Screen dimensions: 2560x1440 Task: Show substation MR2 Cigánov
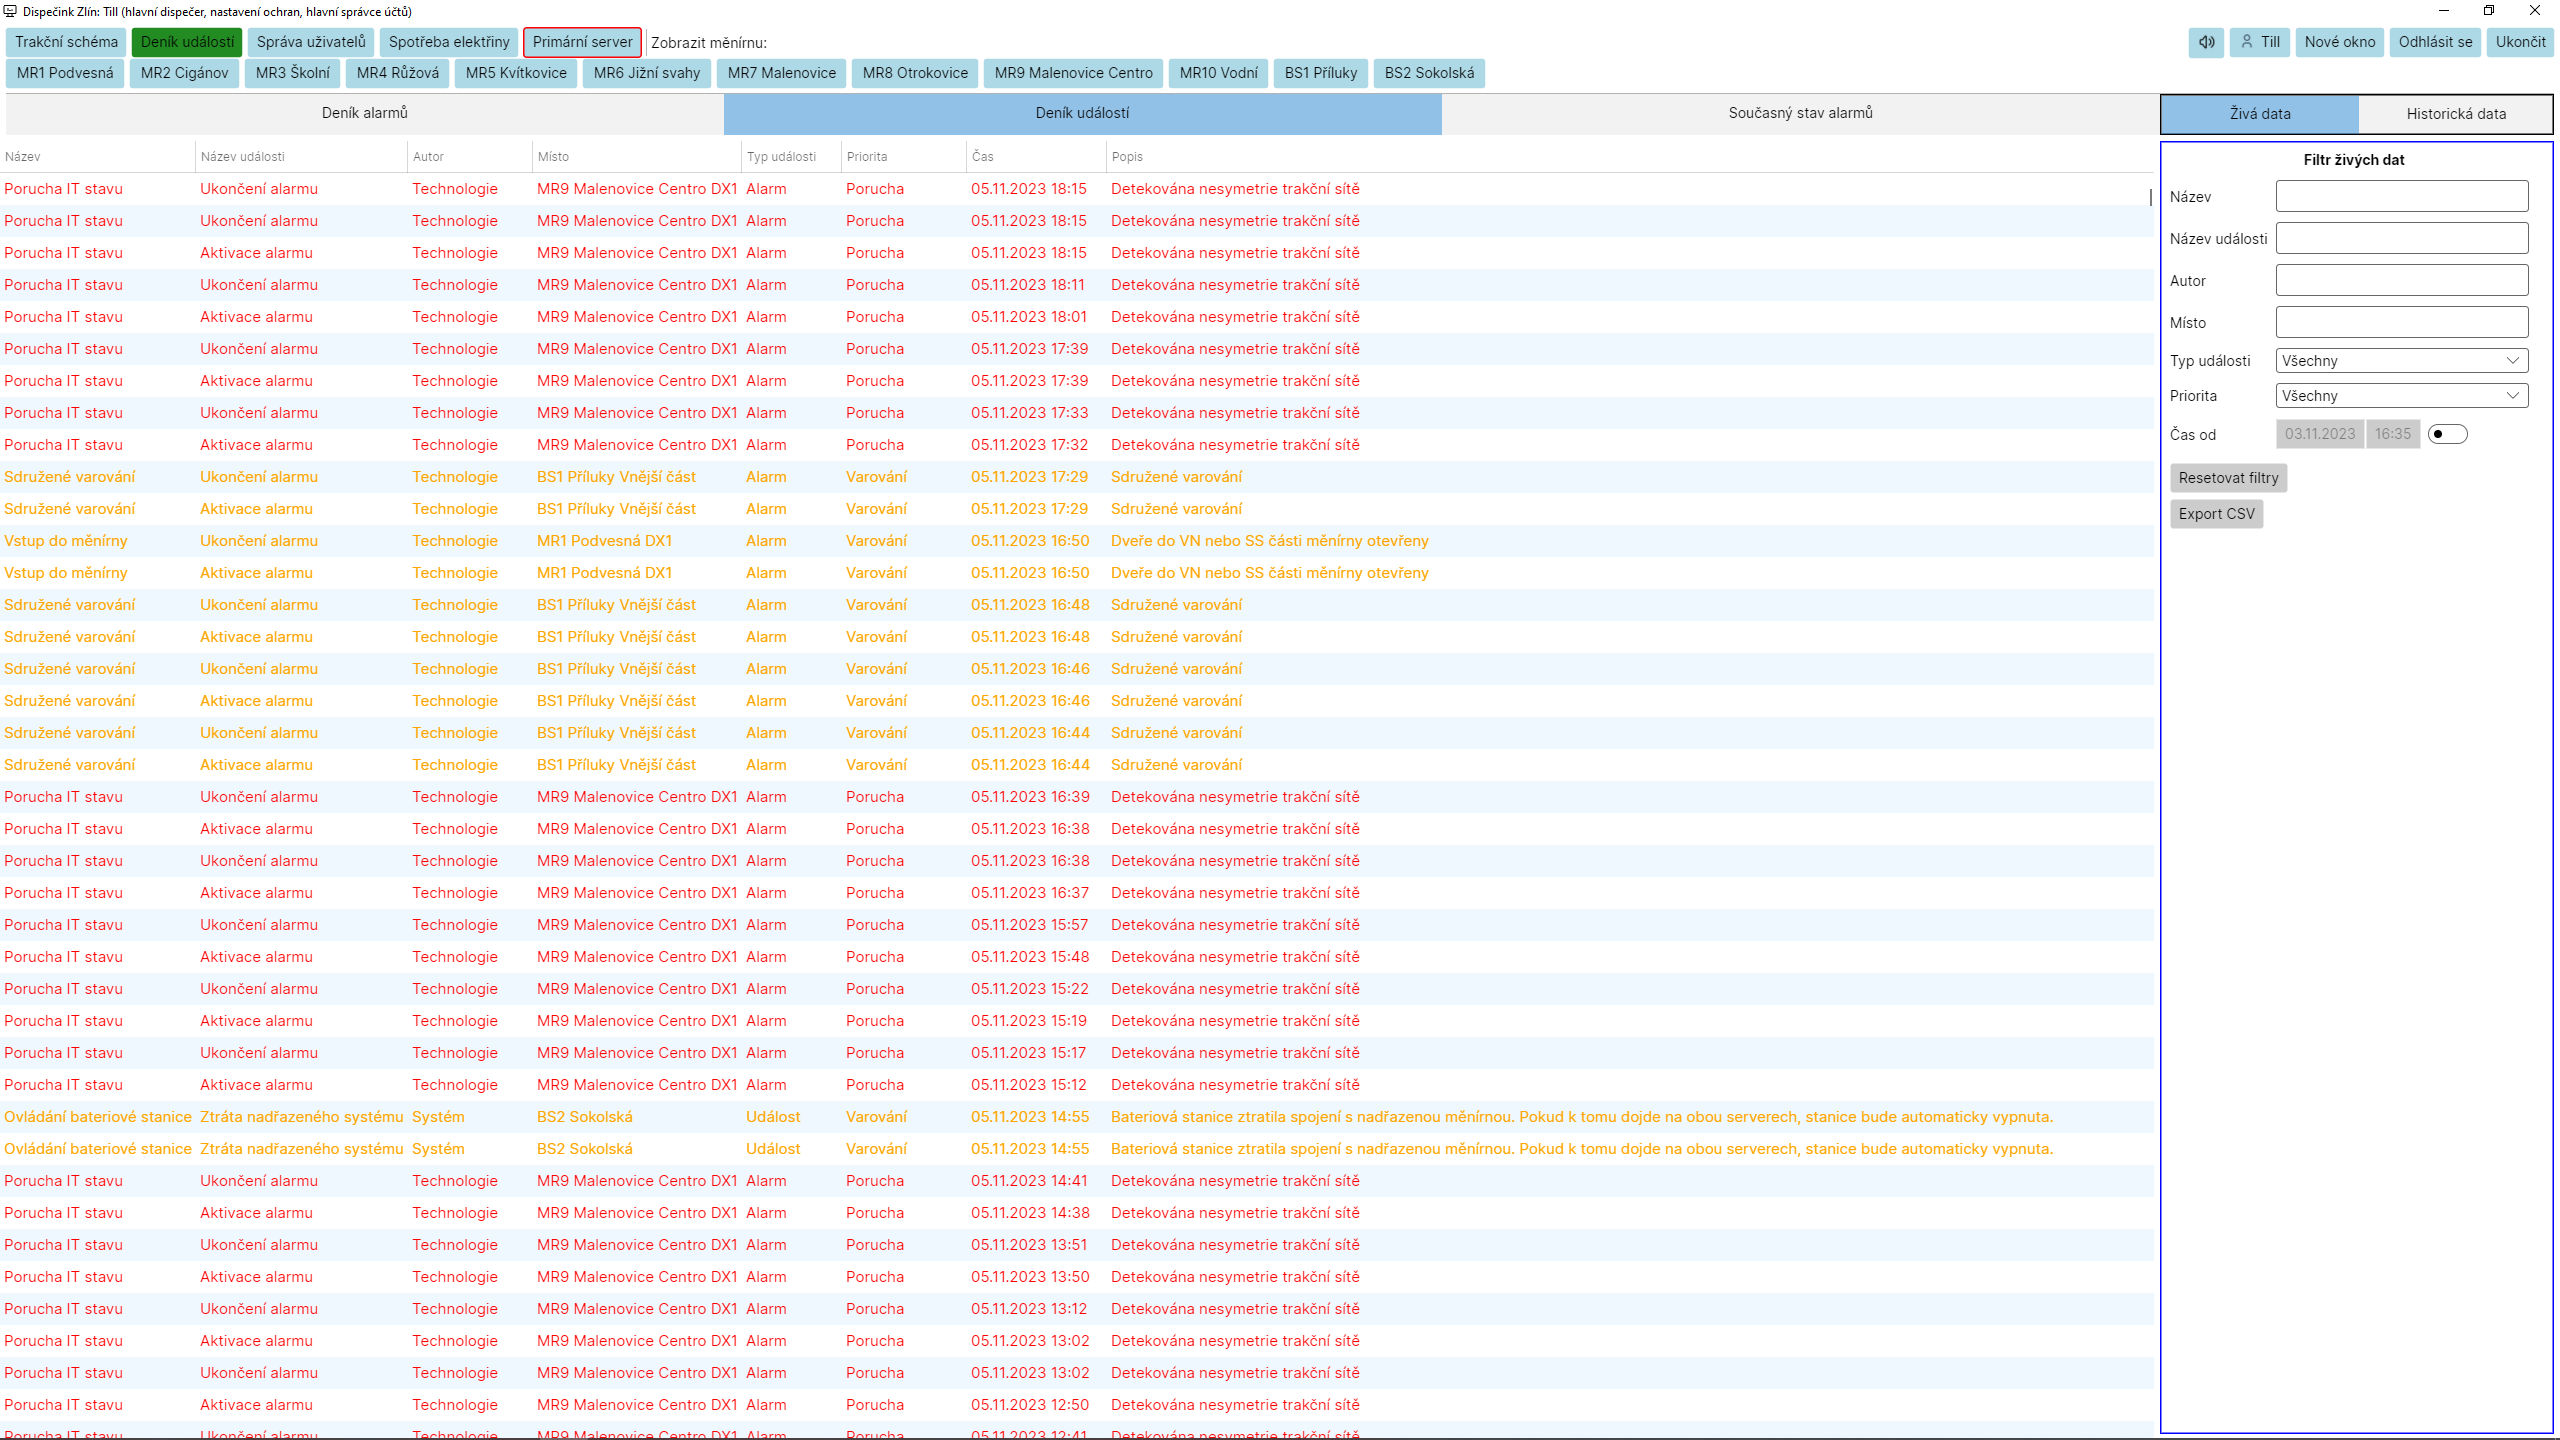click(184, 73)
